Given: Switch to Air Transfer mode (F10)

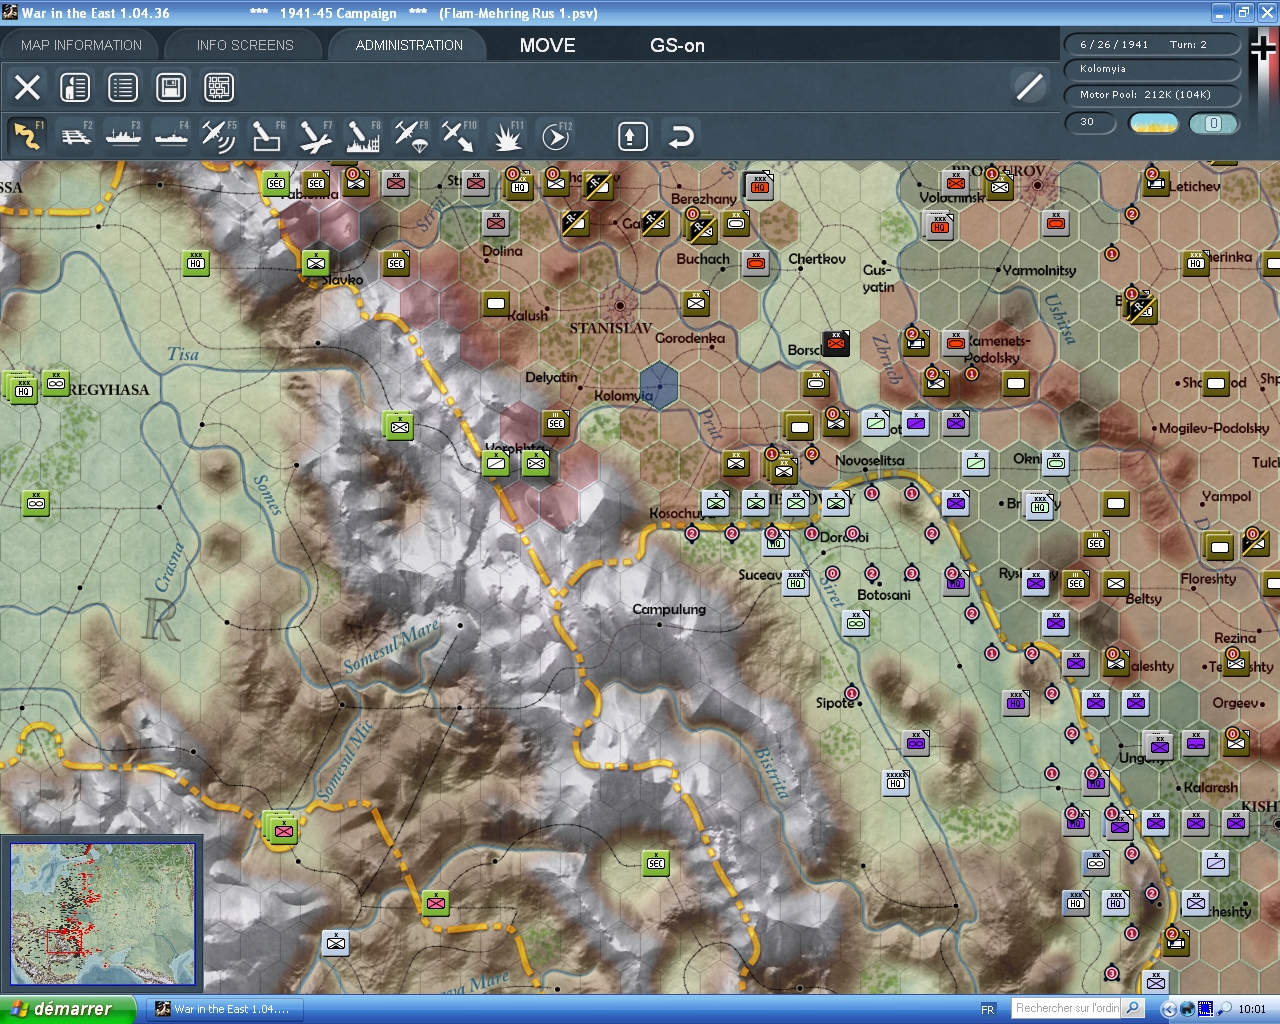Looking at the screenshot, I should point(459,135).
